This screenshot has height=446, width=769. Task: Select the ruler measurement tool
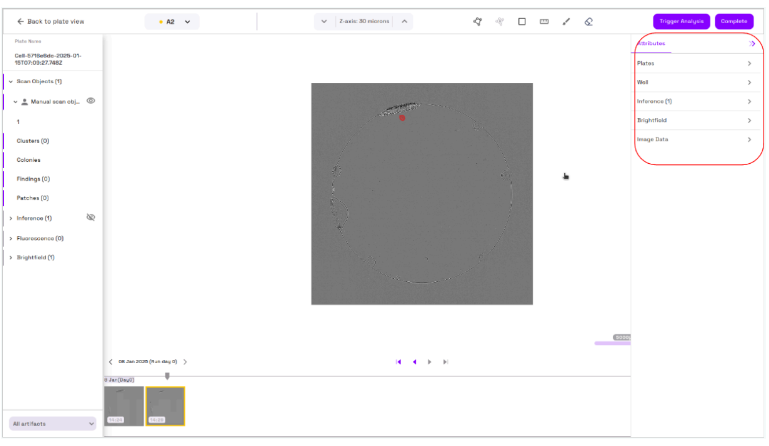(544, 21)
